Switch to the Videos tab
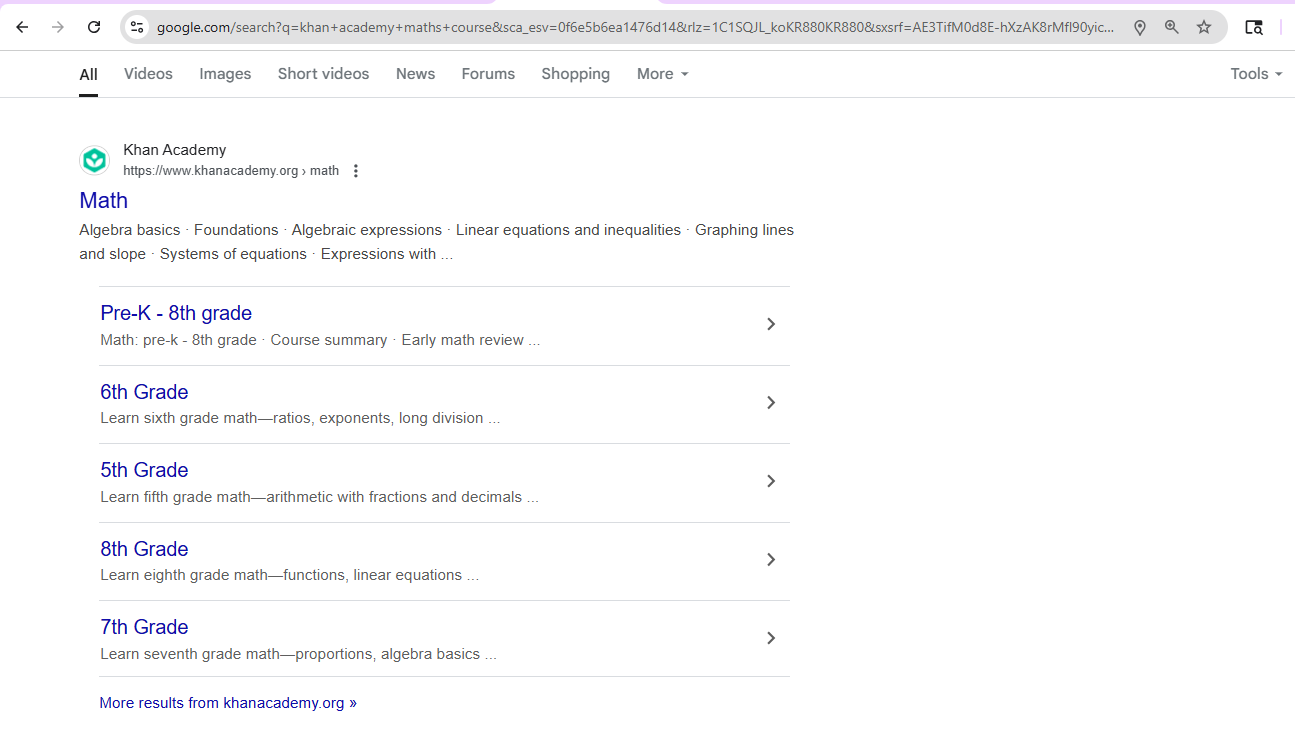The height and width of the screenshot is (730, 1295). tap(148, 74)
